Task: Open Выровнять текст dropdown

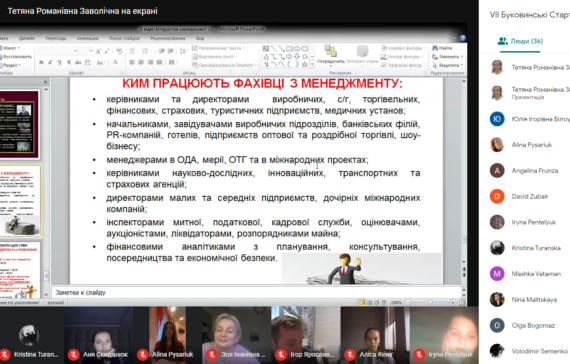Action: [214, 56]
